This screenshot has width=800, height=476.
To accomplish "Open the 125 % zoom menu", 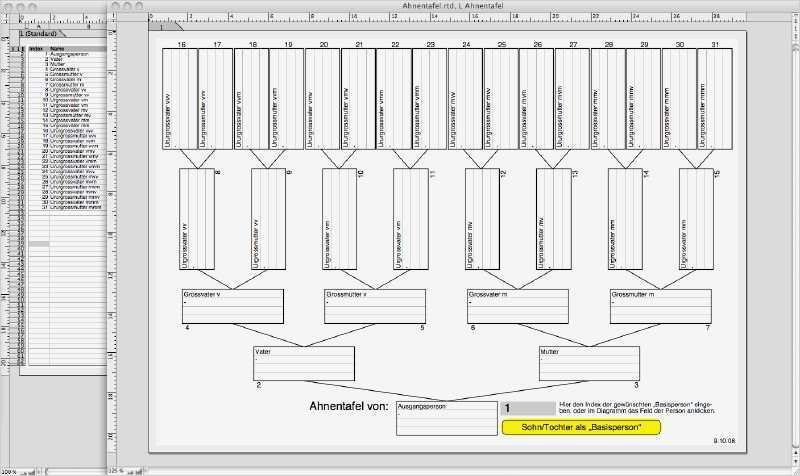I will coord(116,471).
